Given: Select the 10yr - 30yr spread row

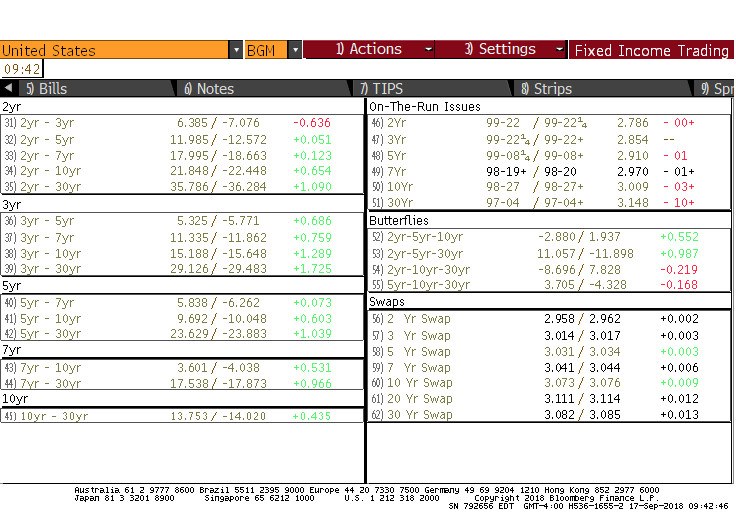Looking at the screenshot, I should point(182,416).
